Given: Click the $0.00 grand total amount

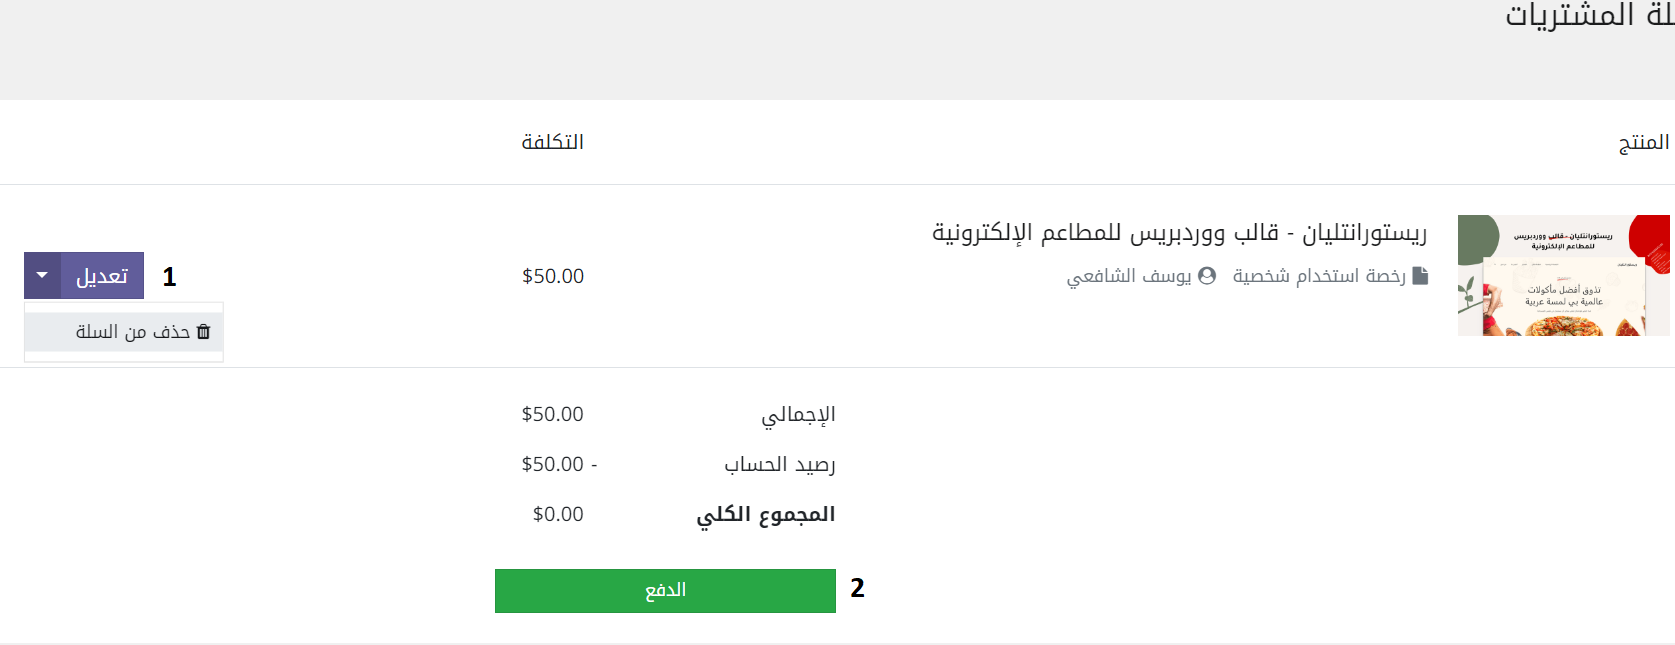Looking at the screenshot, I should 558,514.
